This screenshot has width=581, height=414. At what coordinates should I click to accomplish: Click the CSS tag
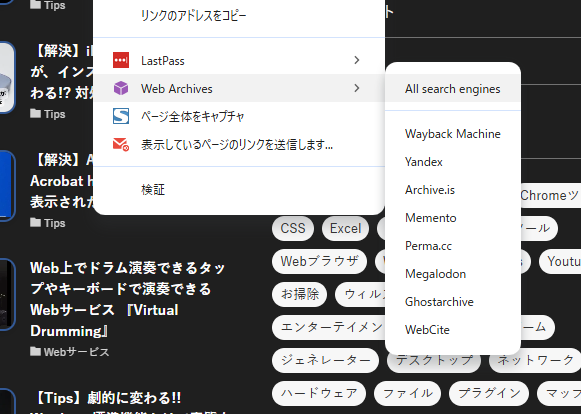293,228
